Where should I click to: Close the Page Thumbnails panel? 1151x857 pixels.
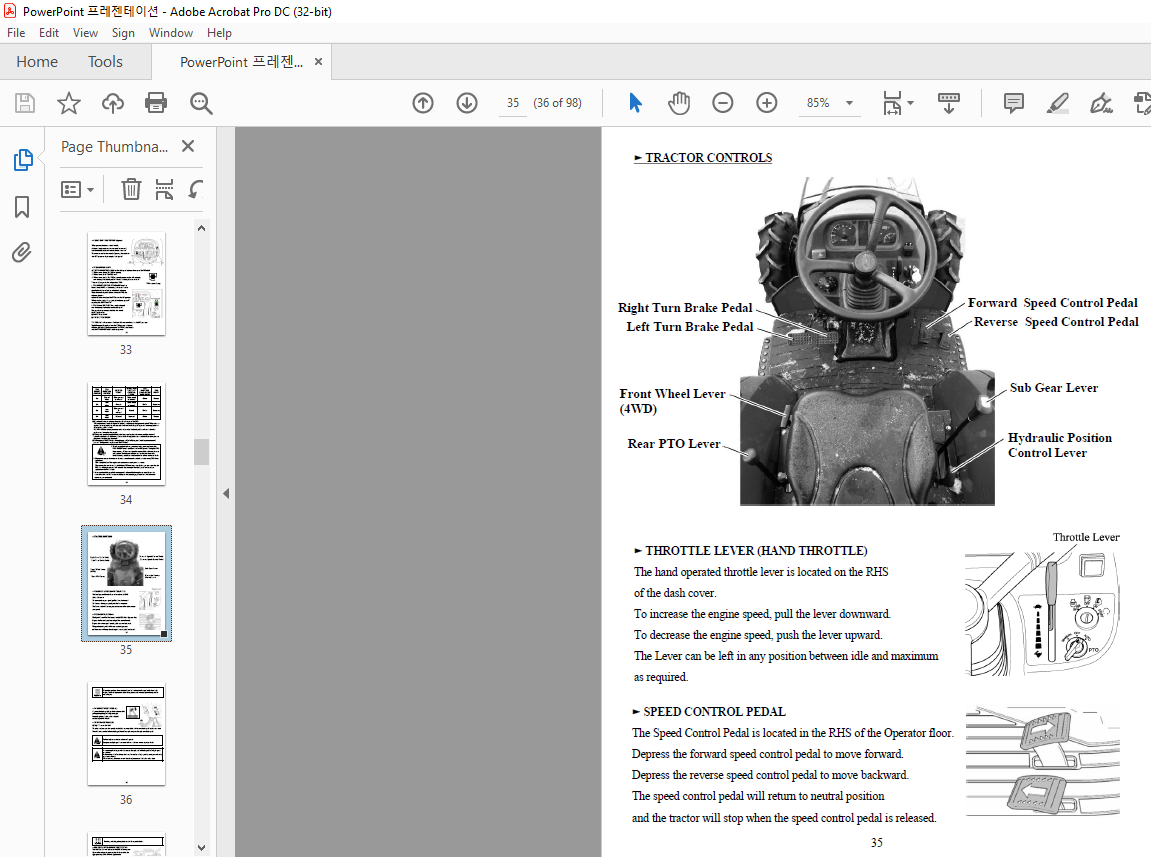pyautogui.click(x=188, y=146)
